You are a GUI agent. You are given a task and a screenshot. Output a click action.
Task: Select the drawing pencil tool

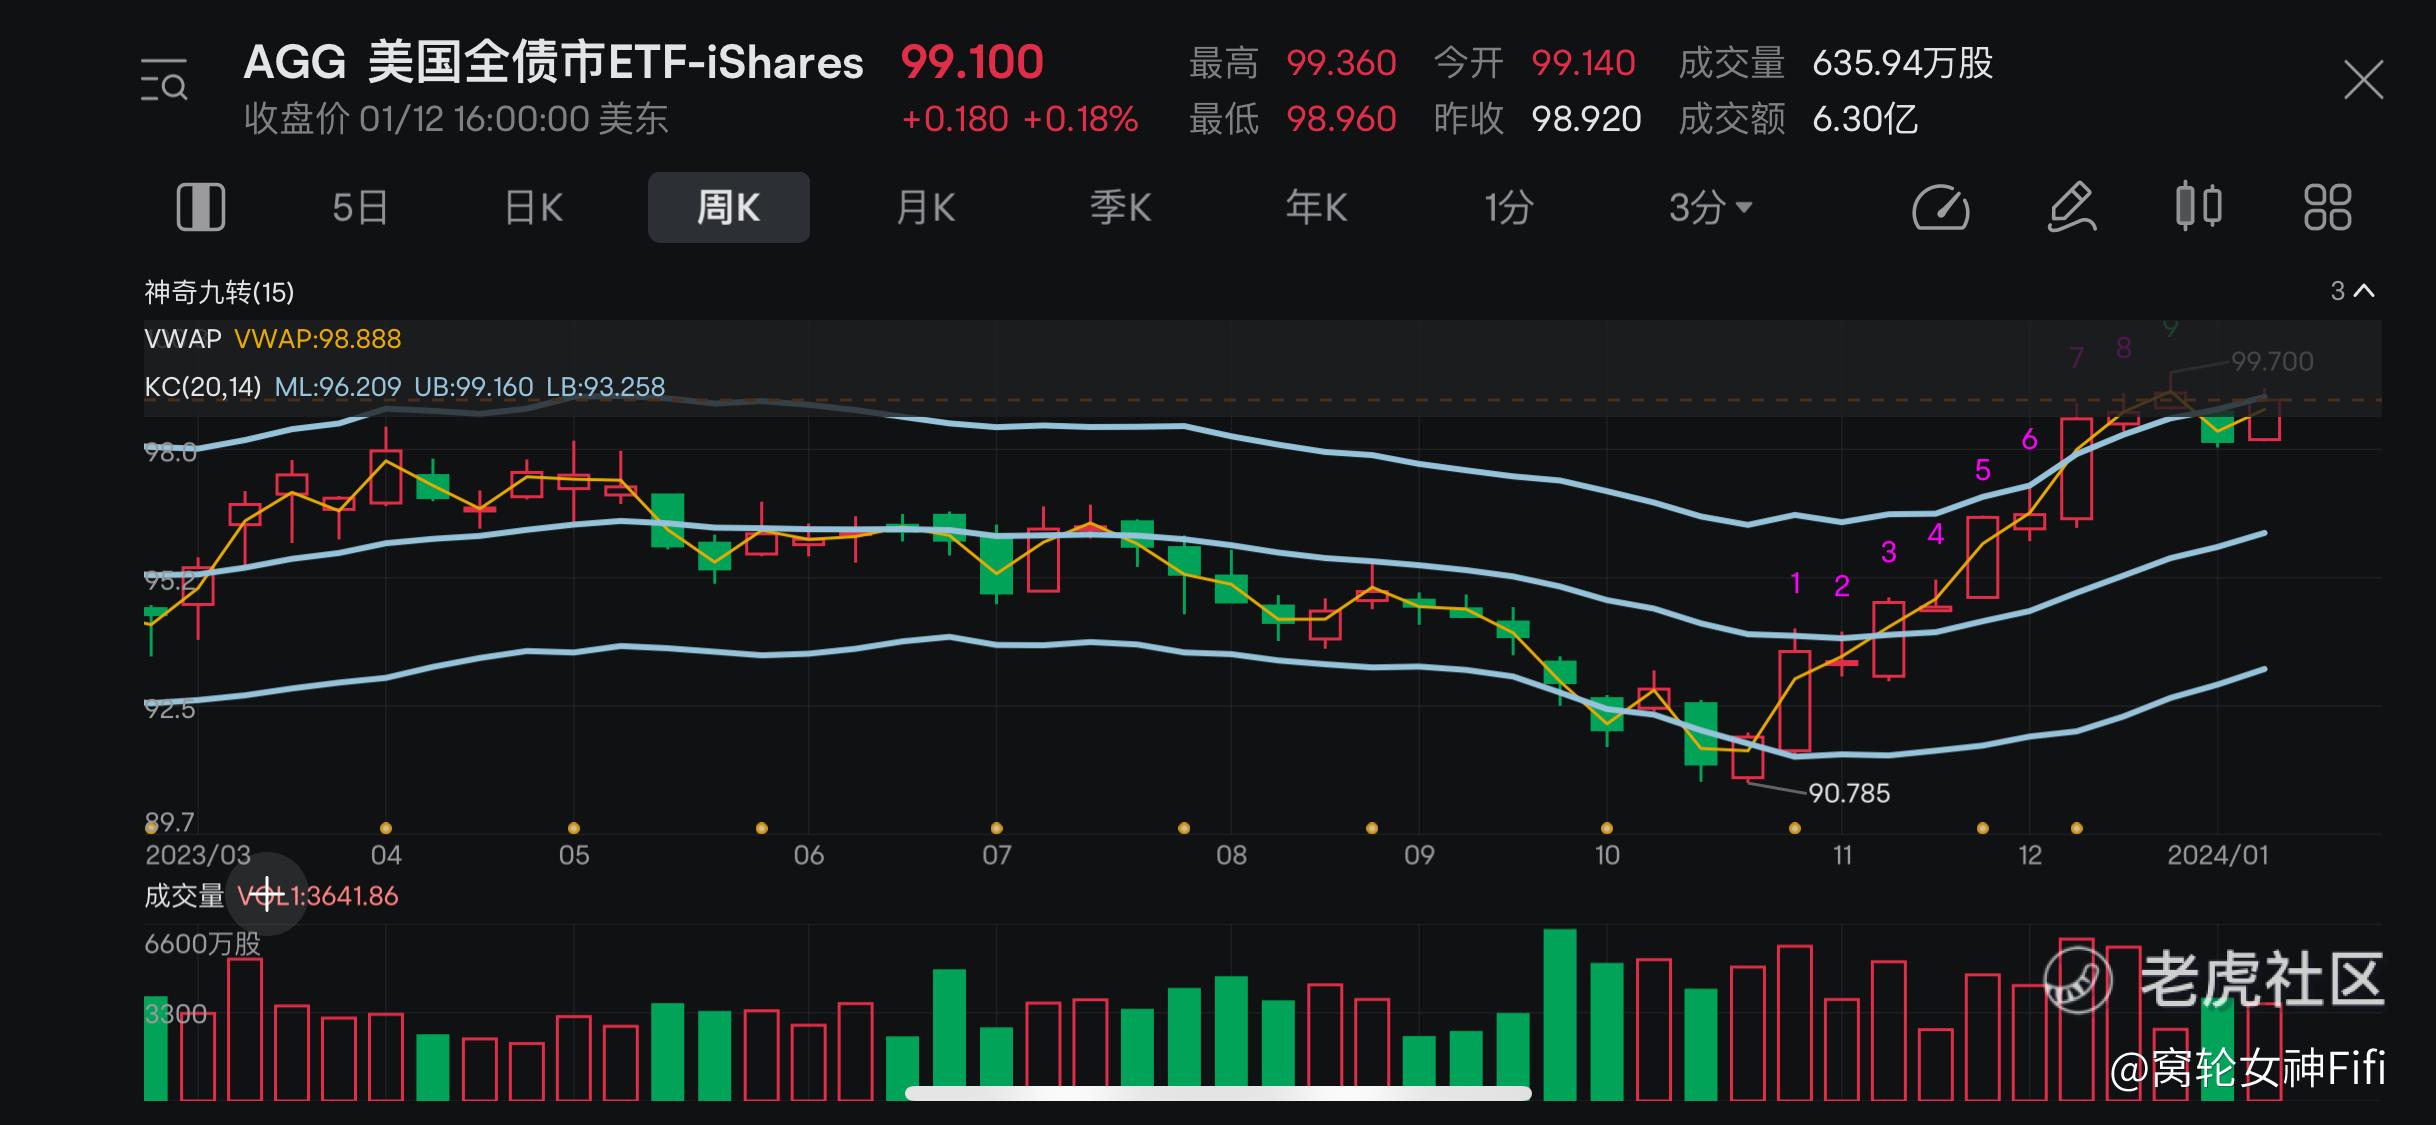pos(2071,207)
